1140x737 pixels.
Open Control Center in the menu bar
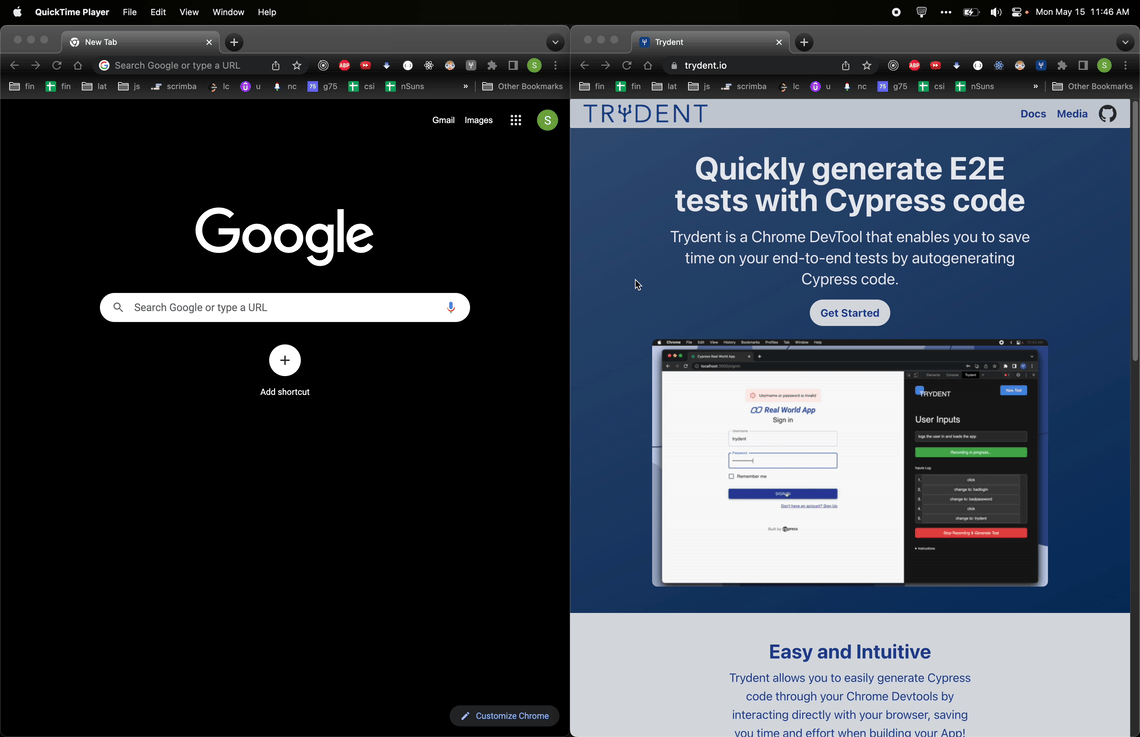click(x=1017, y=12)
